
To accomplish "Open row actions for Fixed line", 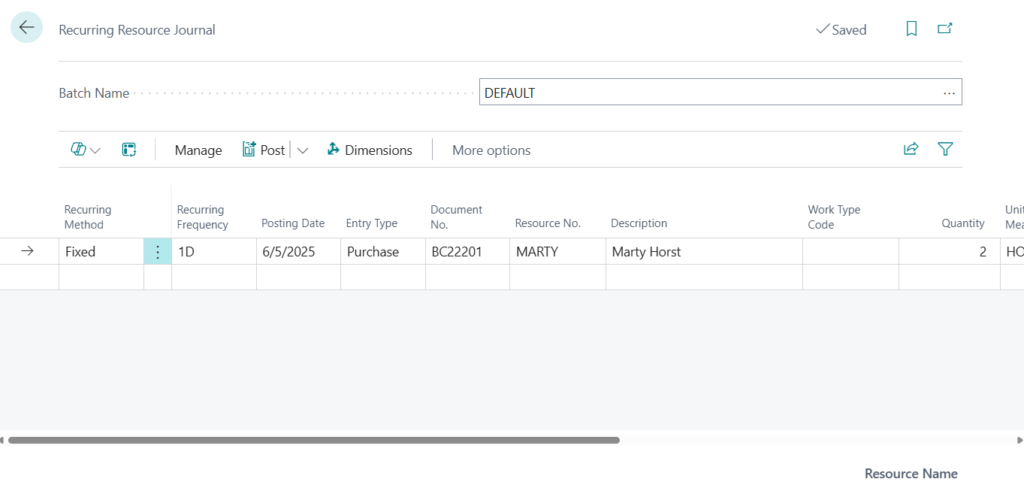I will pos(157,252).
